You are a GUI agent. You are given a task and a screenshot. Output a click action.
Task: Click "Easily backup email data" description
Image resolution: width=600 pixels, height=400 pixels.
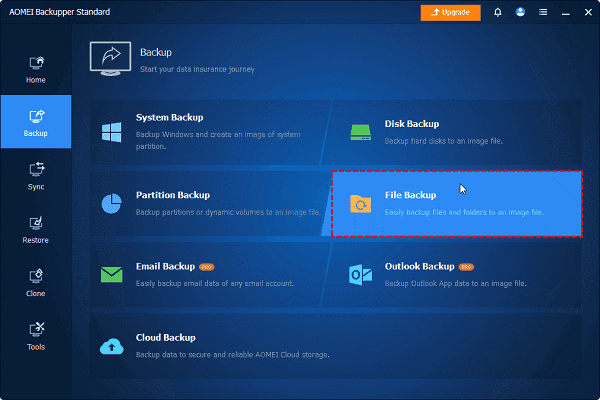click(215, 284)
